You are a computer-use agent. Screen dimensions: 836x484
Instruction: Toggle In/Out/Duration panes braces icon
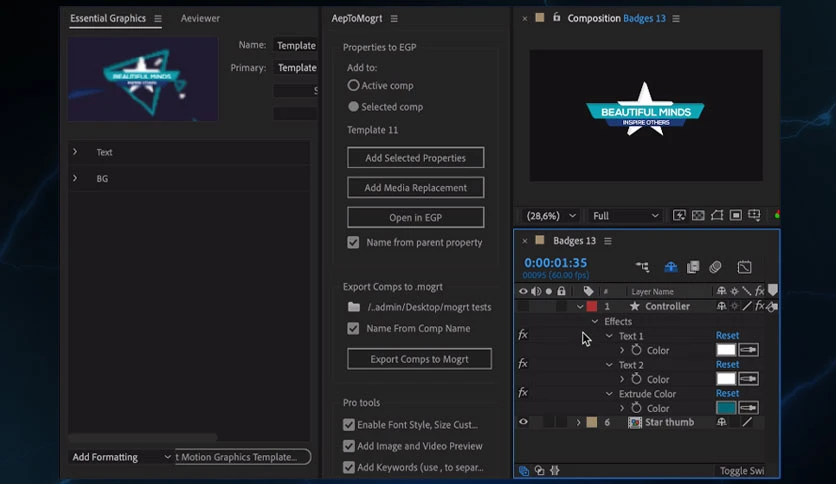555,471
